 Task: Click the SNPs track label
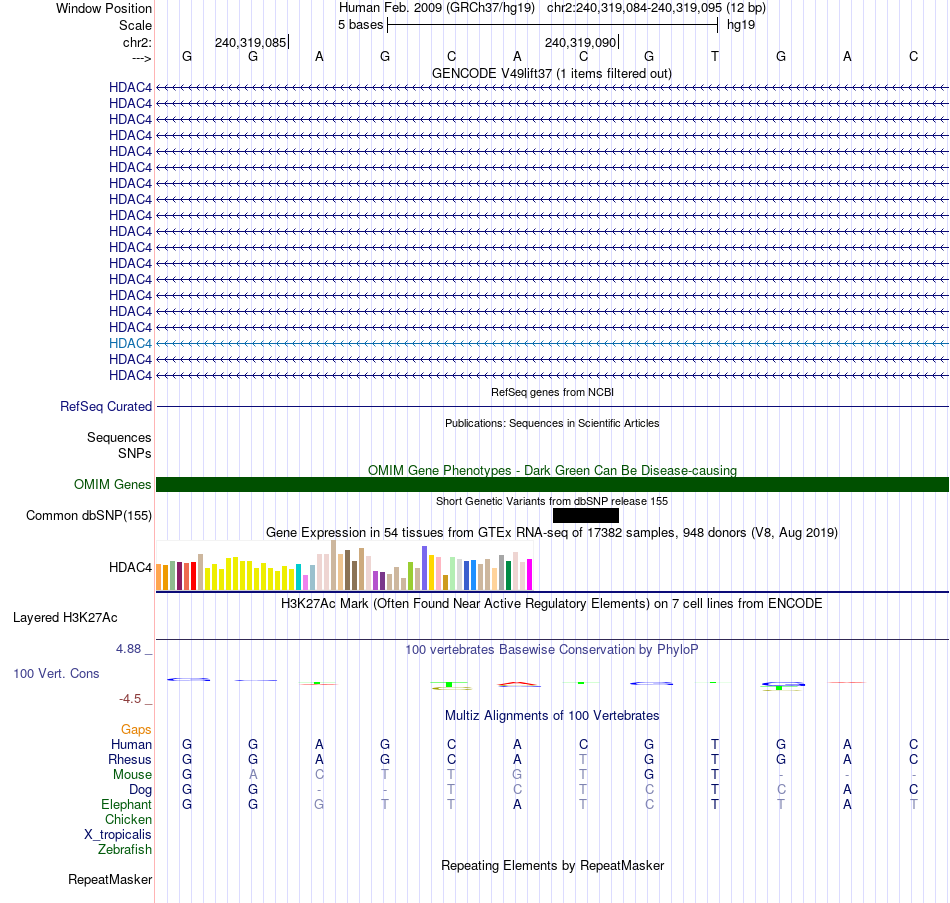pyautogui.click(x=135, y=453)
